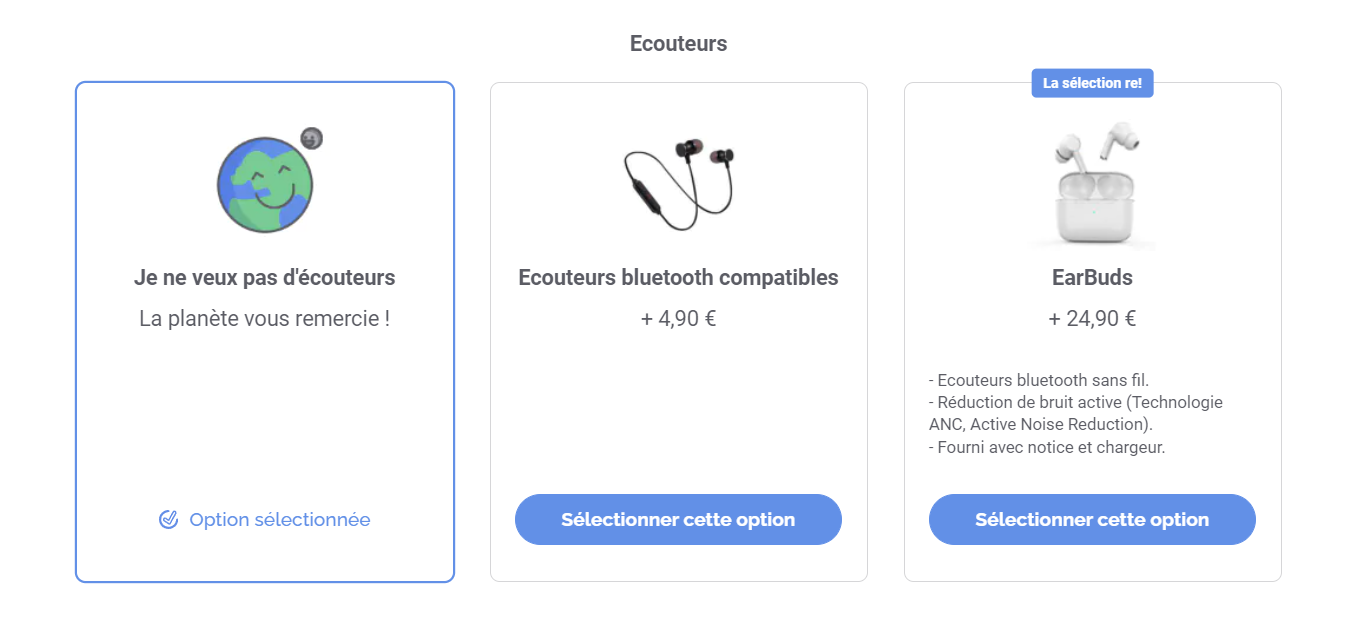
Task: Click the 'Réduction de bruit active' description line
Action: 1076,402
